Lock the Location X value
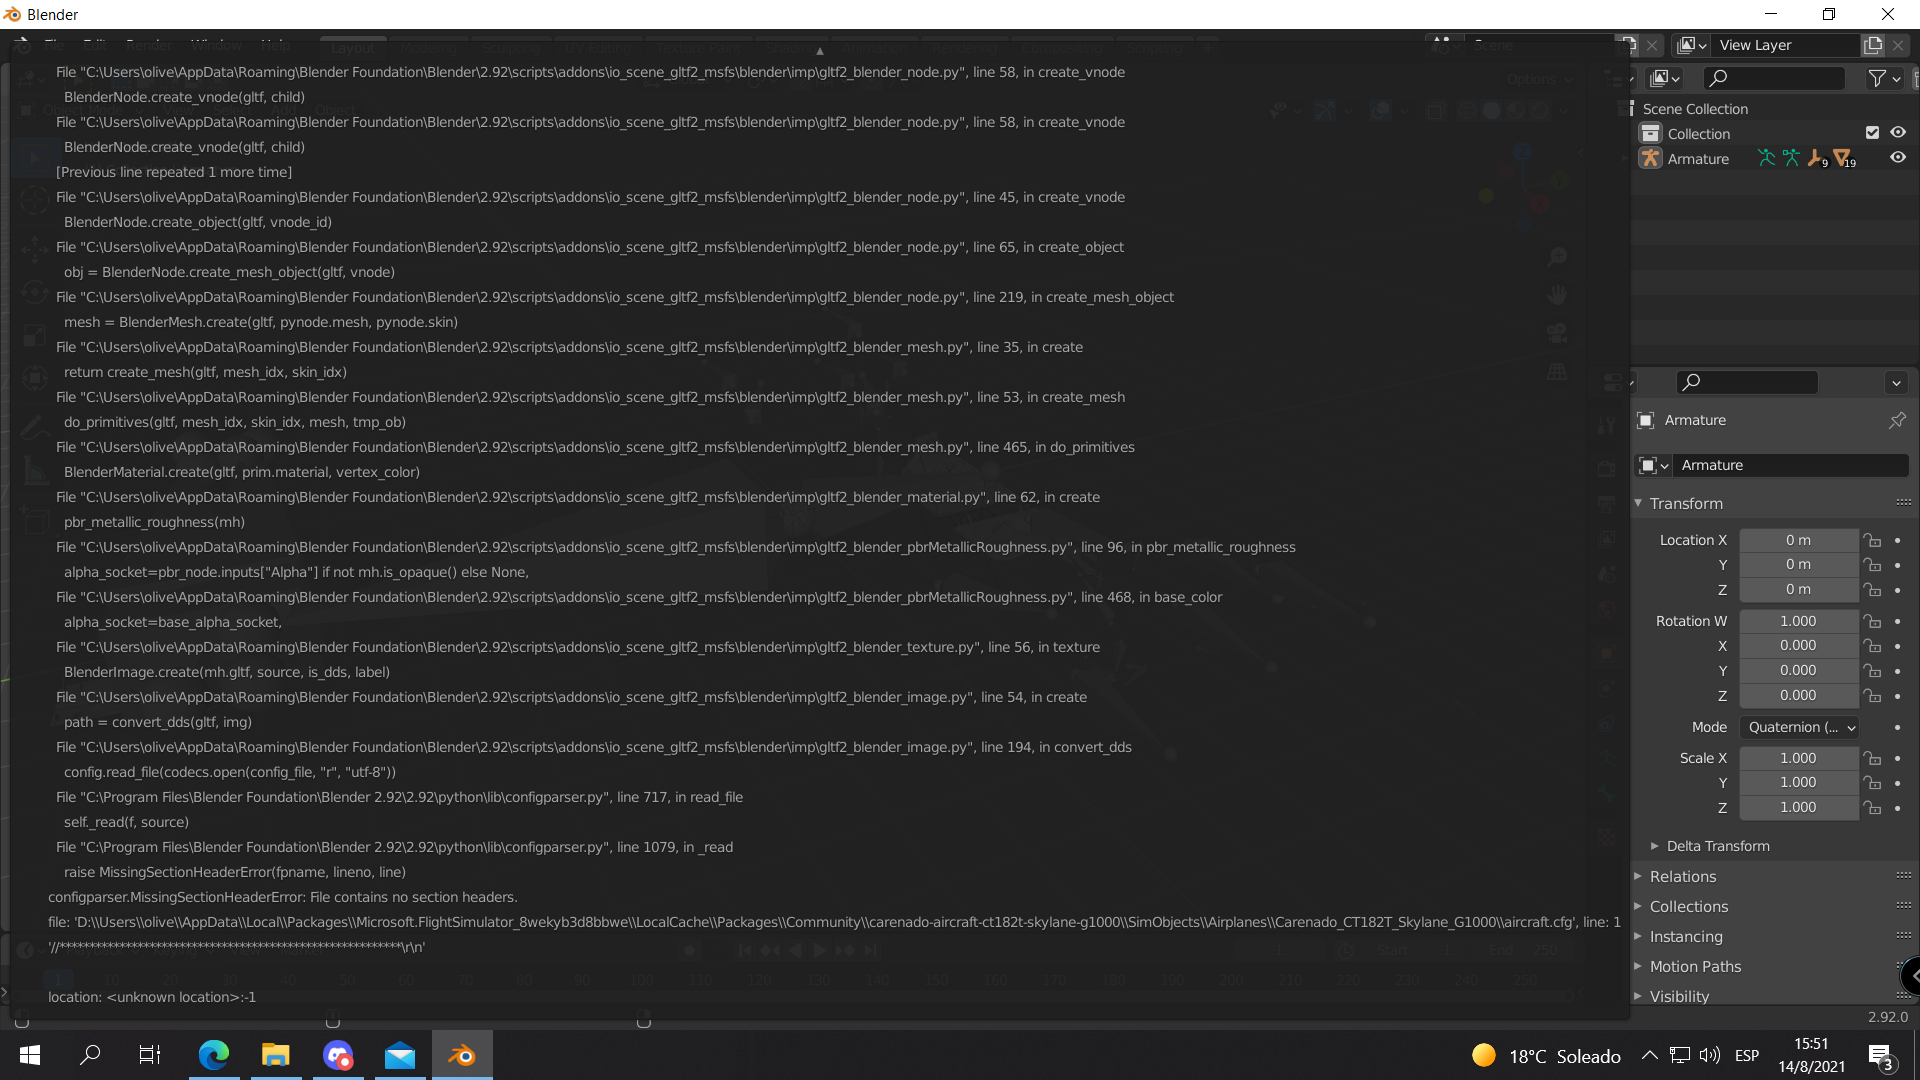The width and height of the screenshot is (1920, 1080). point(1872,540)
